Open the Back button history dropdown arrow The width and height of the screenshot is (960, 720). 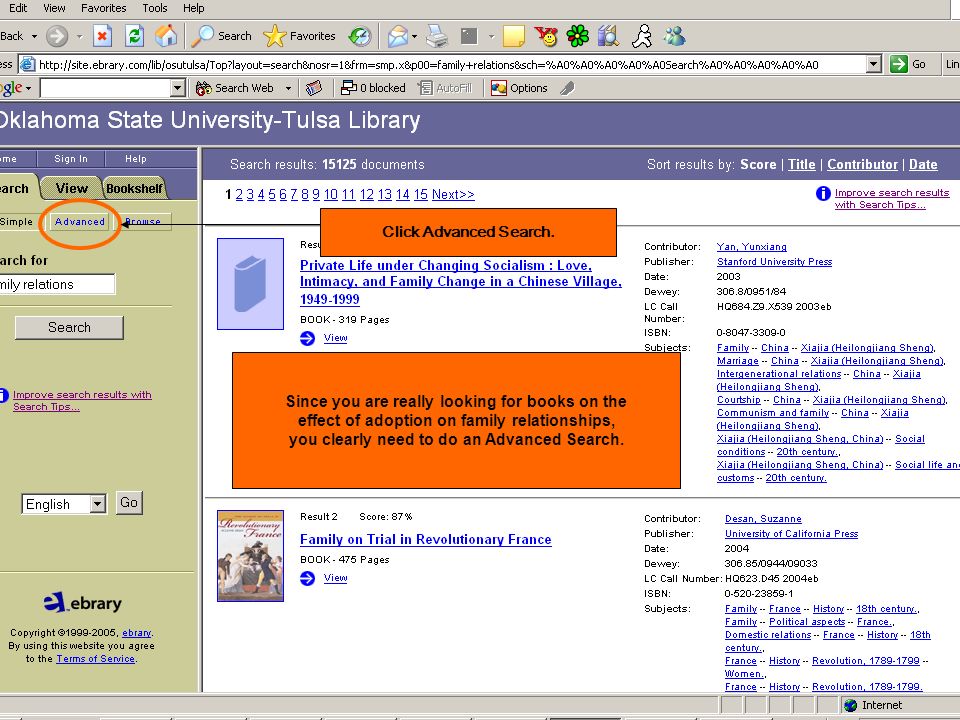coord(34,36)
